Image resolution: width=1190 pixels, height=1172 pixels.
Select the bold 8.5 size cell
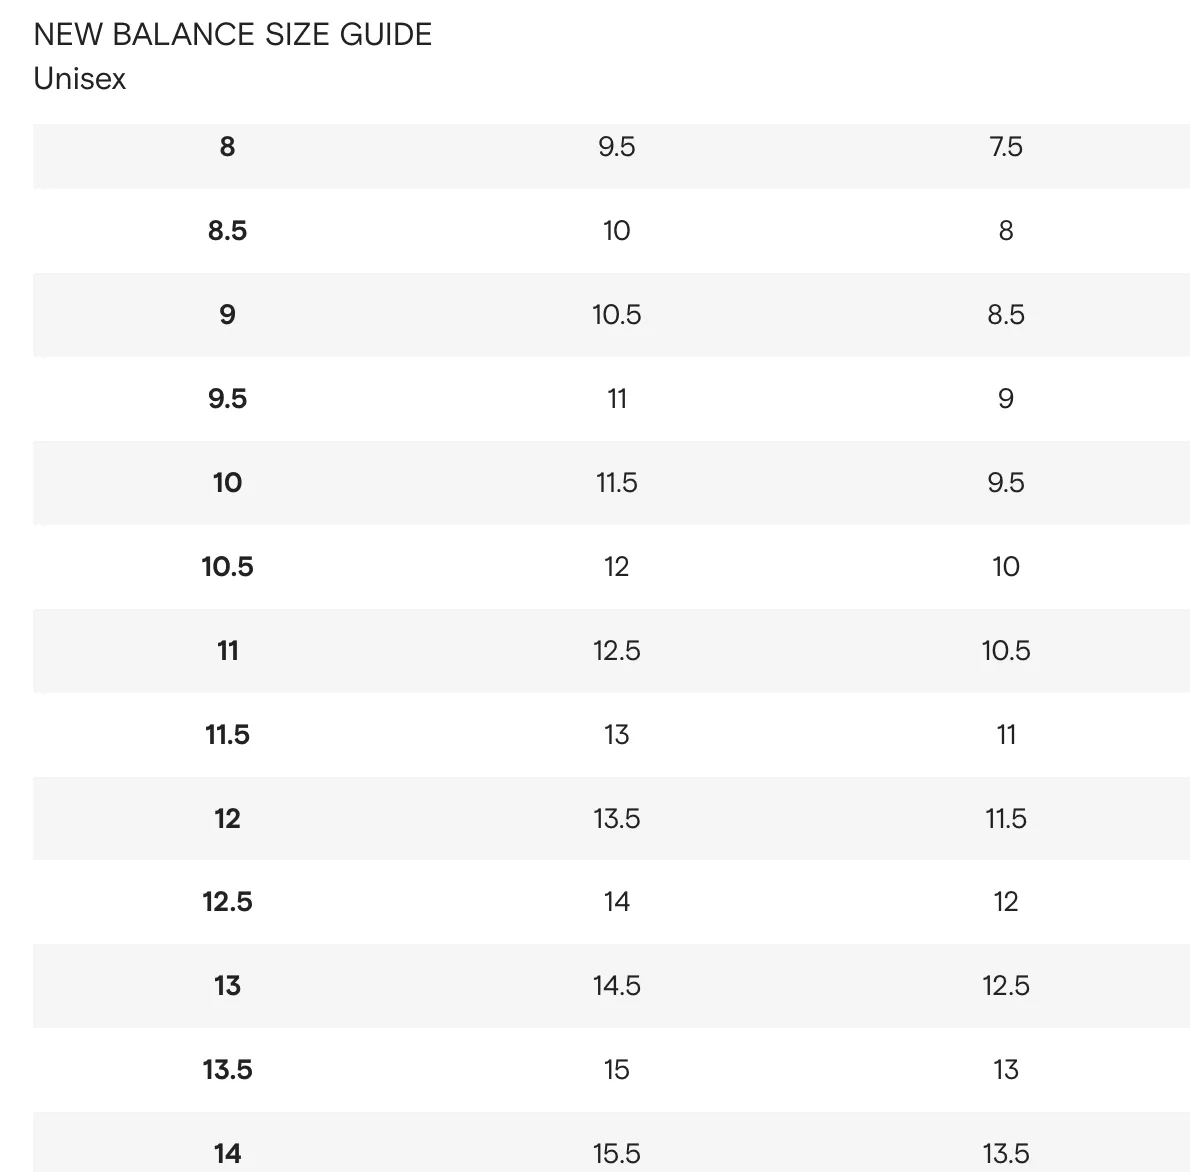click(x=228, y=231)
